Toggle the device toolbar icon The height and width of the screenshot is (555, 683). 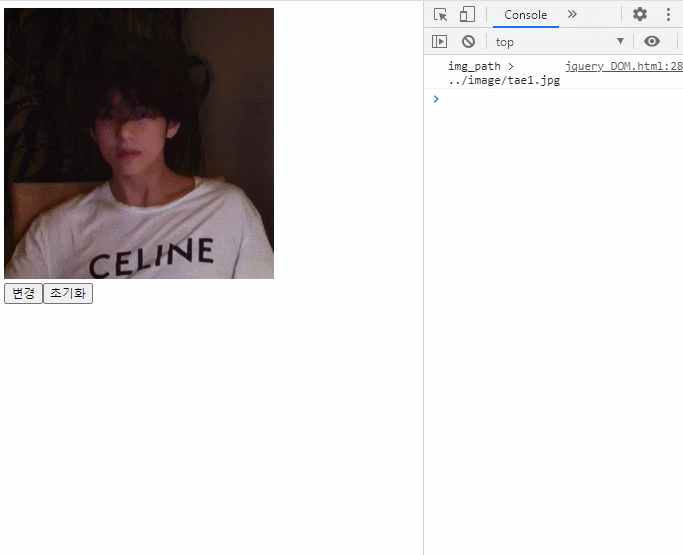click(x=467, y=14)
